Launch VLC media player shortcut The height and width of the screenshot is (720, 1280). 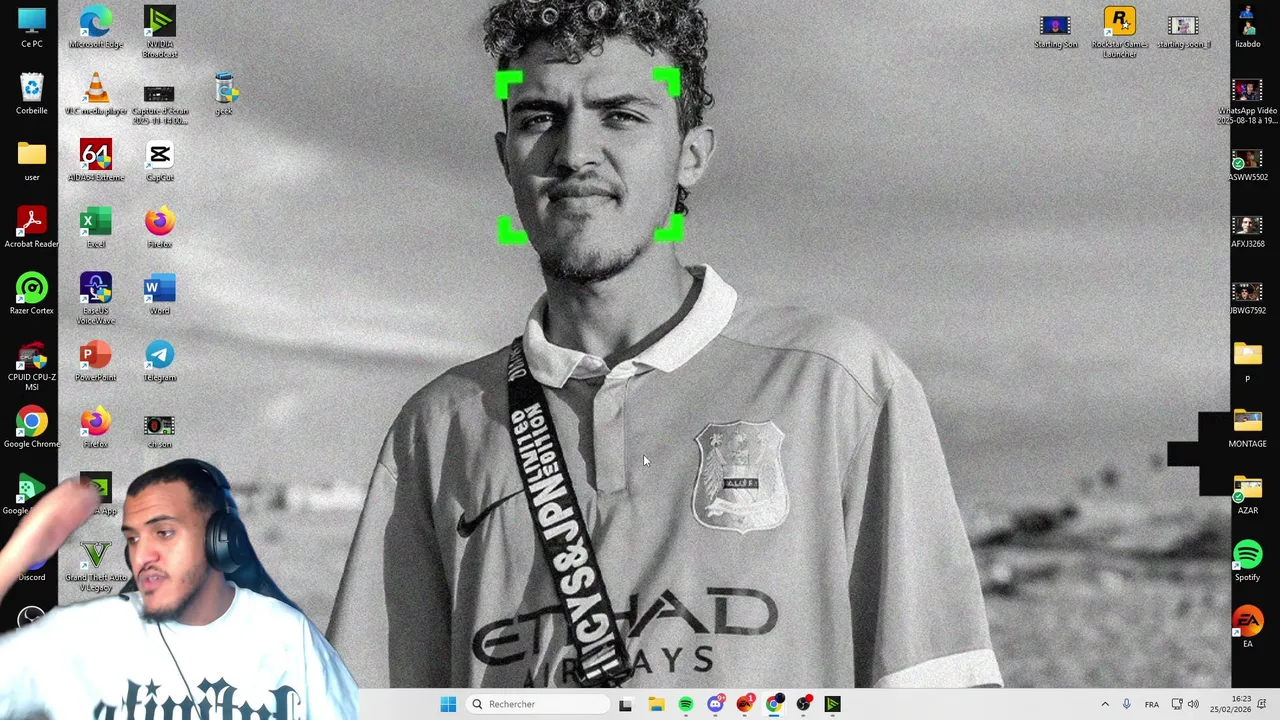(x=96, y=94)
